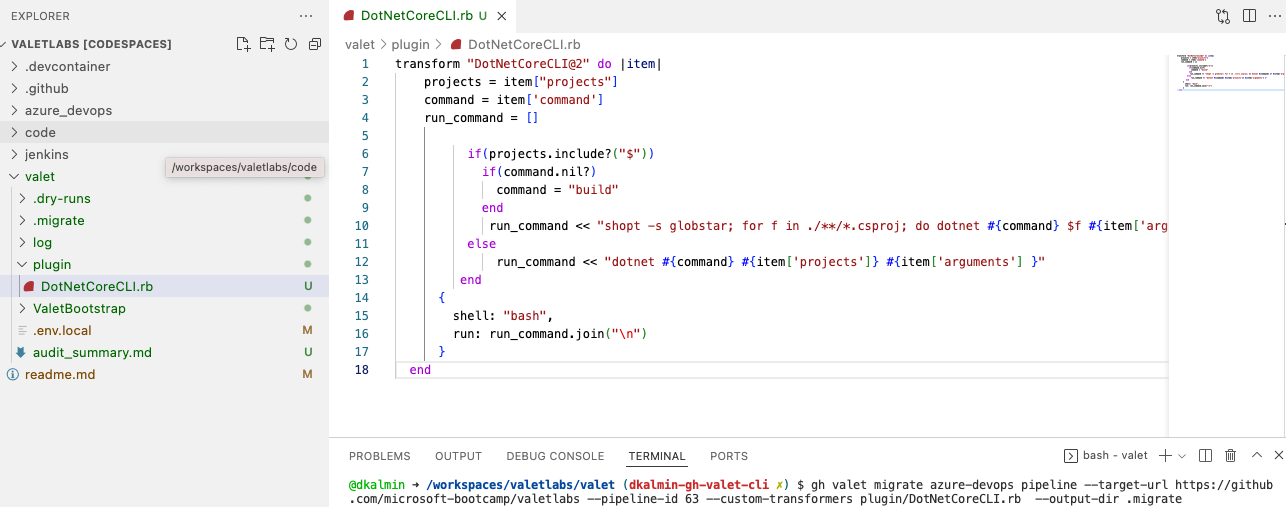
Task: Refresh the Explorer file tree
Action: (x=291, y=44)
